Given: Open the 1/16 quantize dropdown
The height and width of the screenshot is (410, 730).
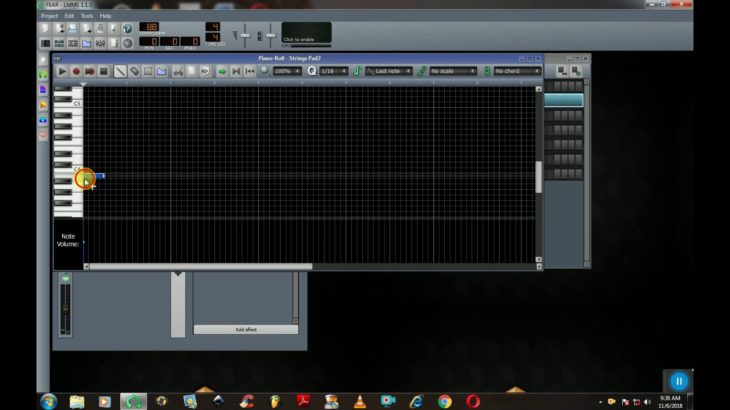Looking at the screenshot, I should [x=333, y=71].
